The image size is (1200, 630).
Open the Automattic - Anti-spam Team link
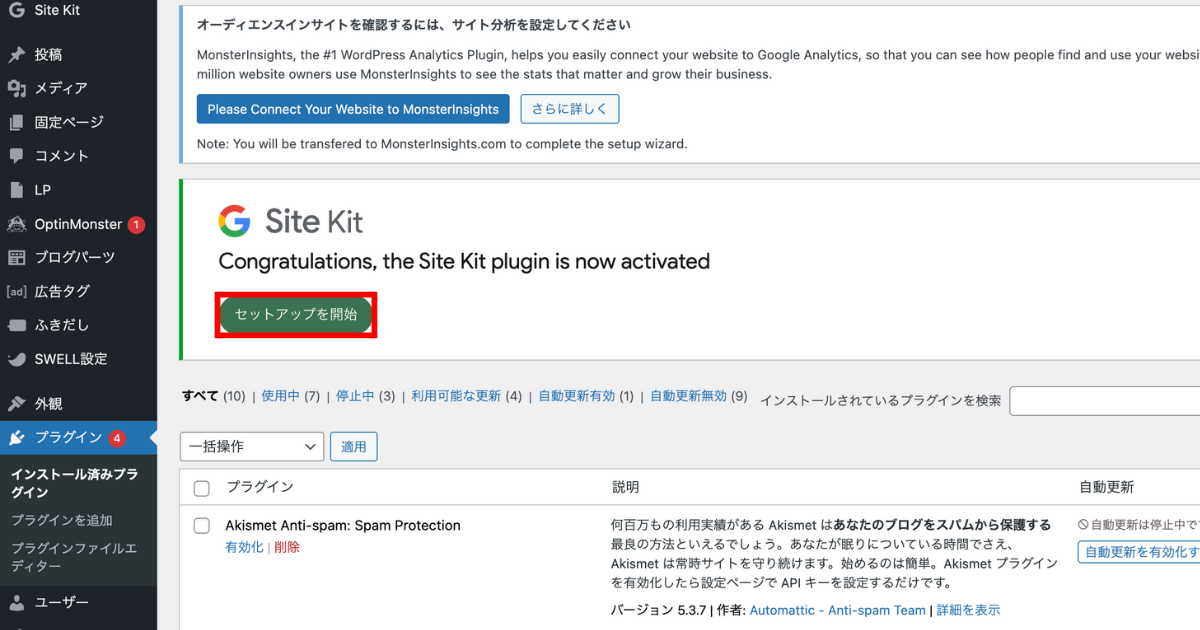coord(838,610)
